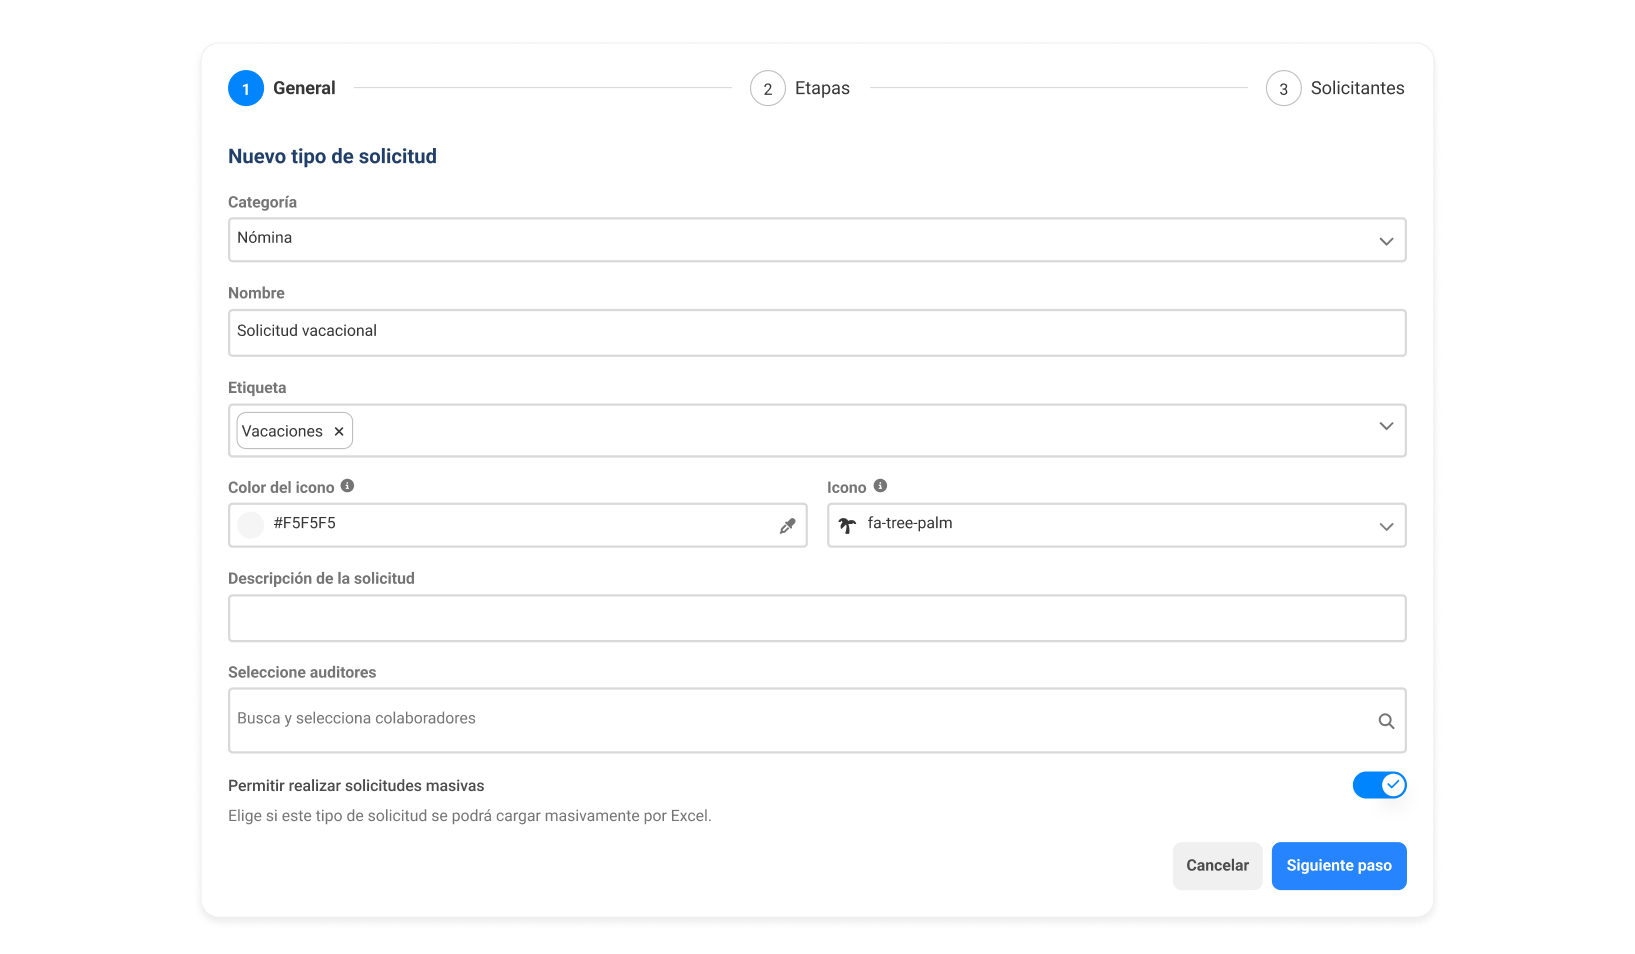Open the Icono dropdown showing fa-tree-palm
This screenshot has height=954, width=1635.
1386,527
